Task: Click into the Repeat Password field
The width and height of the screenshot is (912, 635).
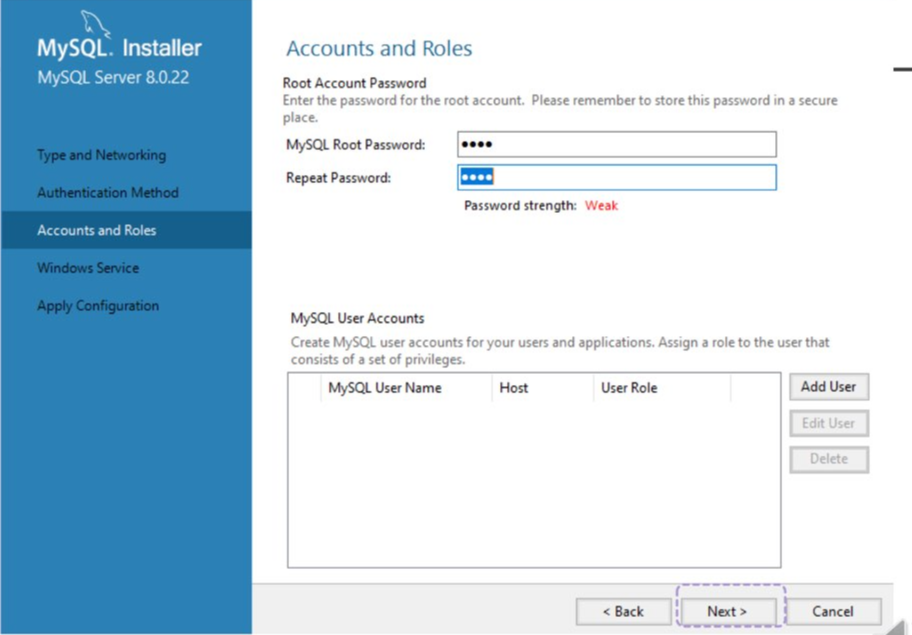Action: [x=617, y=177]
